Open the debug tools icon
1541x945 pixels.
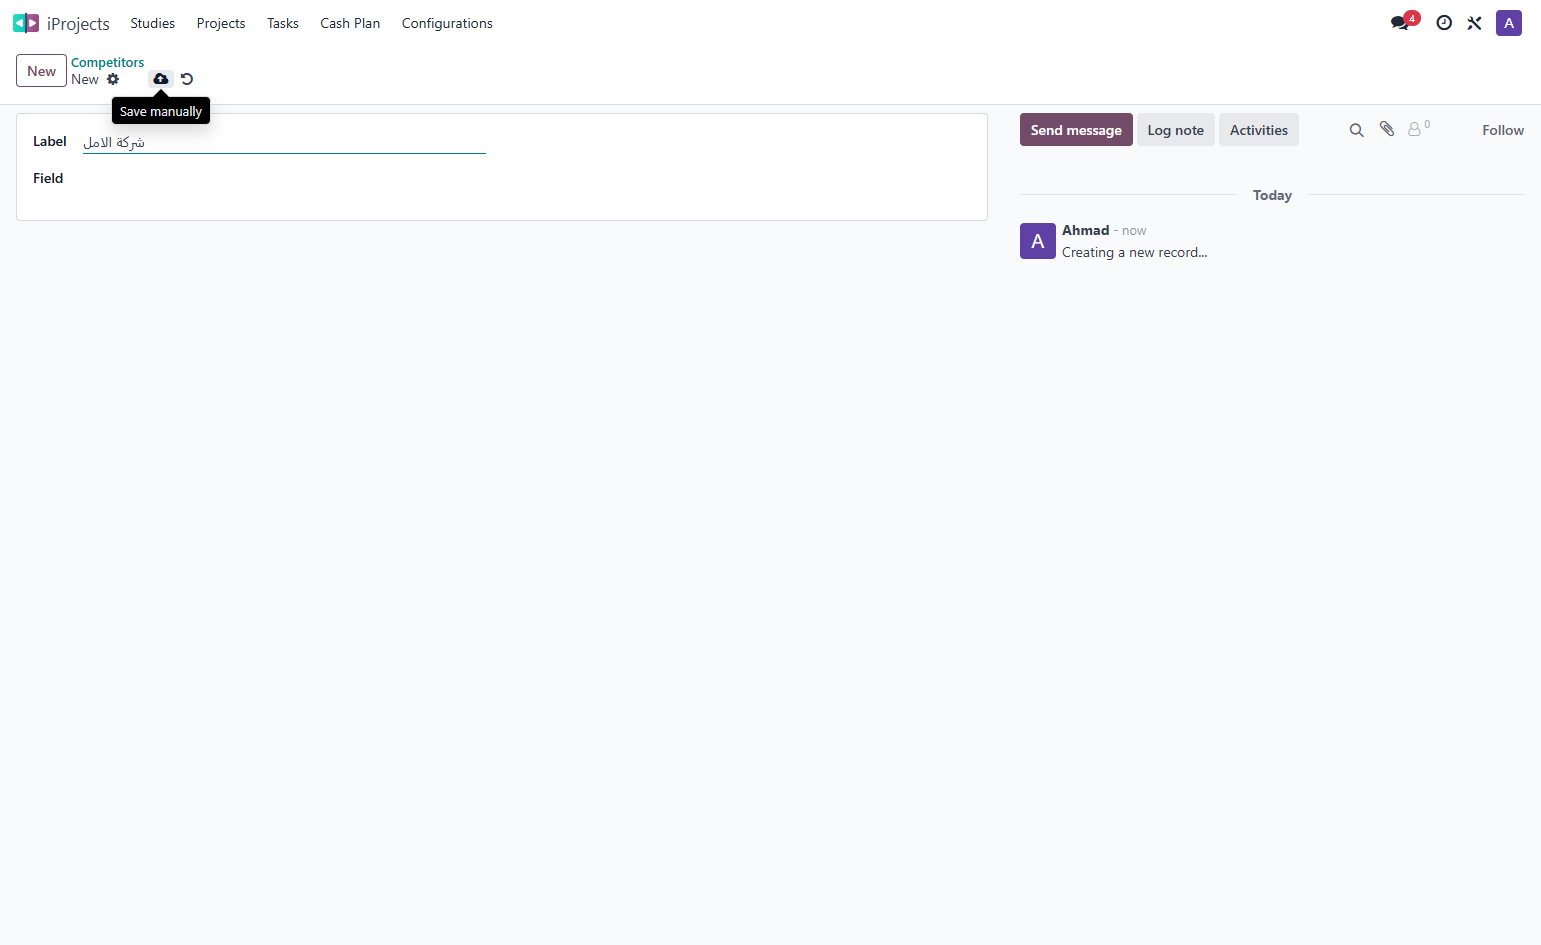tap(1474, 23)
